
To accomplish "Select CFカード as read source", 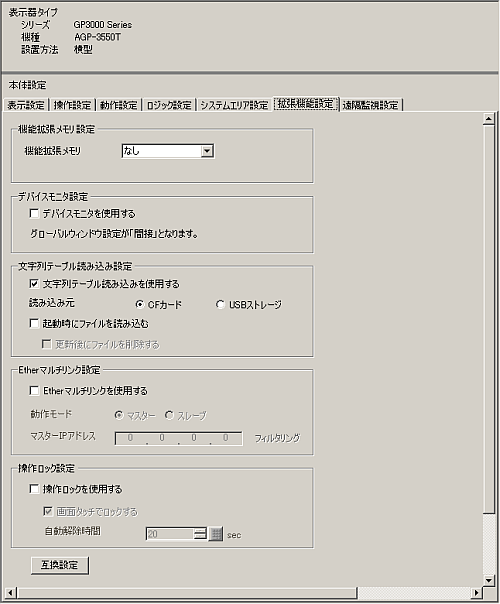I will pos(139,305).
